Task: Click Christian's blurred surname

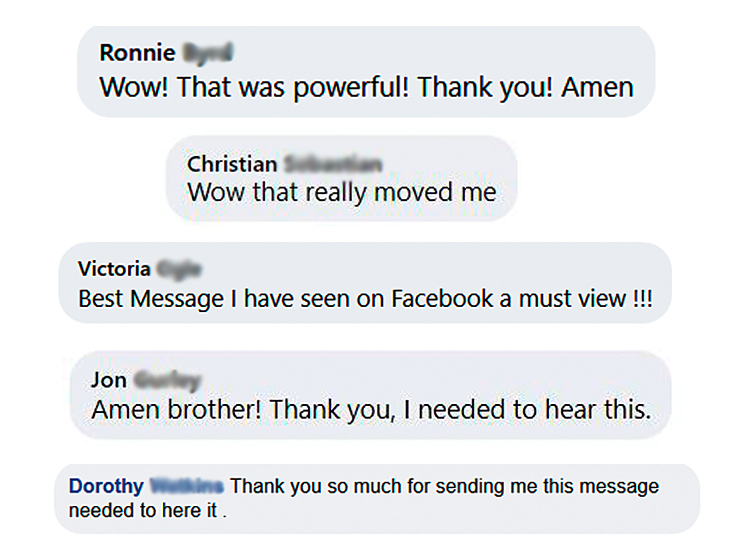Action: [332, 164]
